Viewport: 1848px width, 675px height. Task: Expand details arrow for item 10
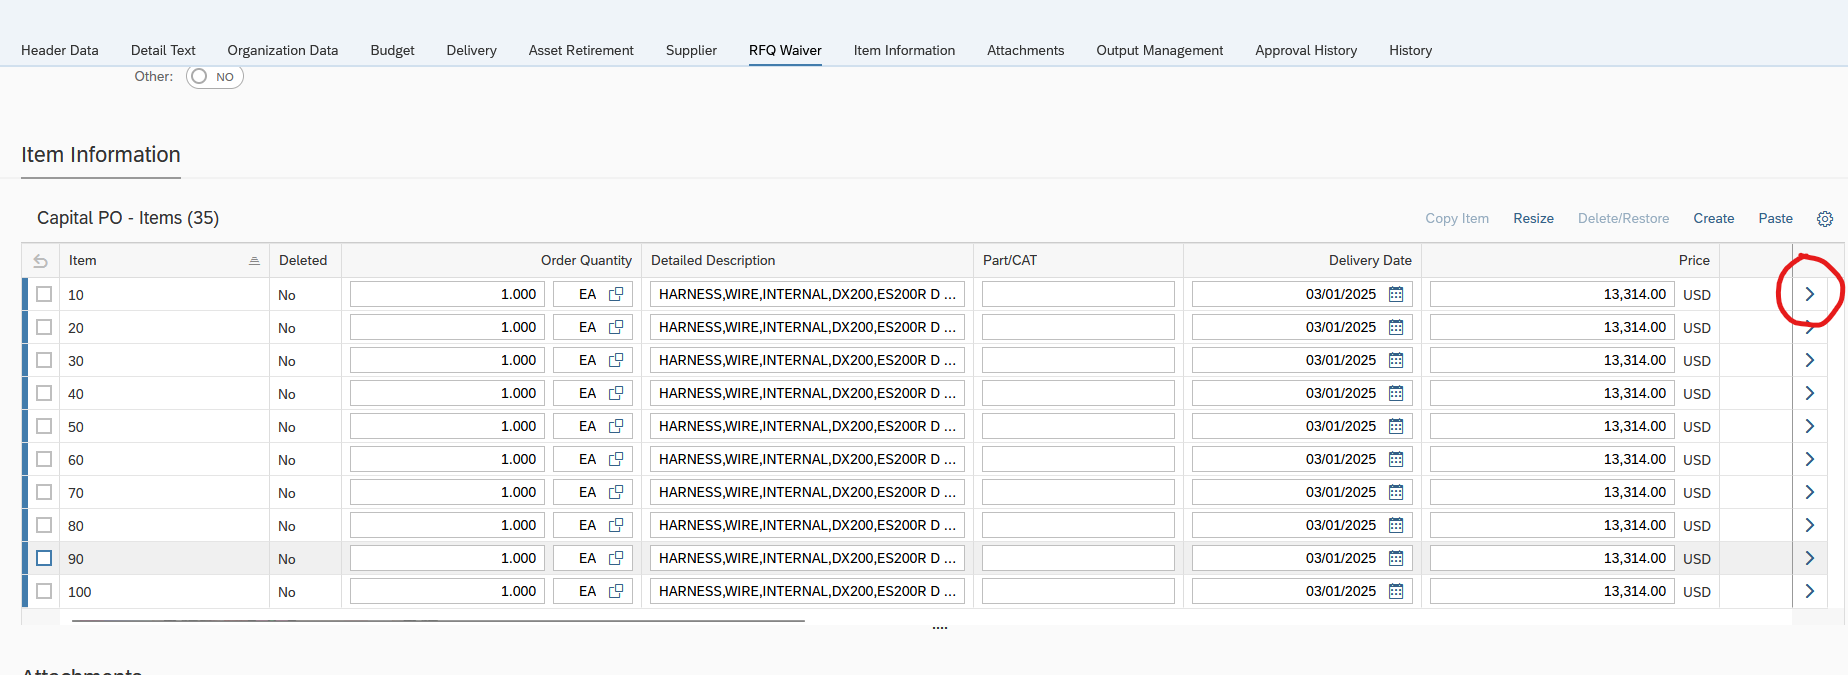click(x=1809, y=294)
